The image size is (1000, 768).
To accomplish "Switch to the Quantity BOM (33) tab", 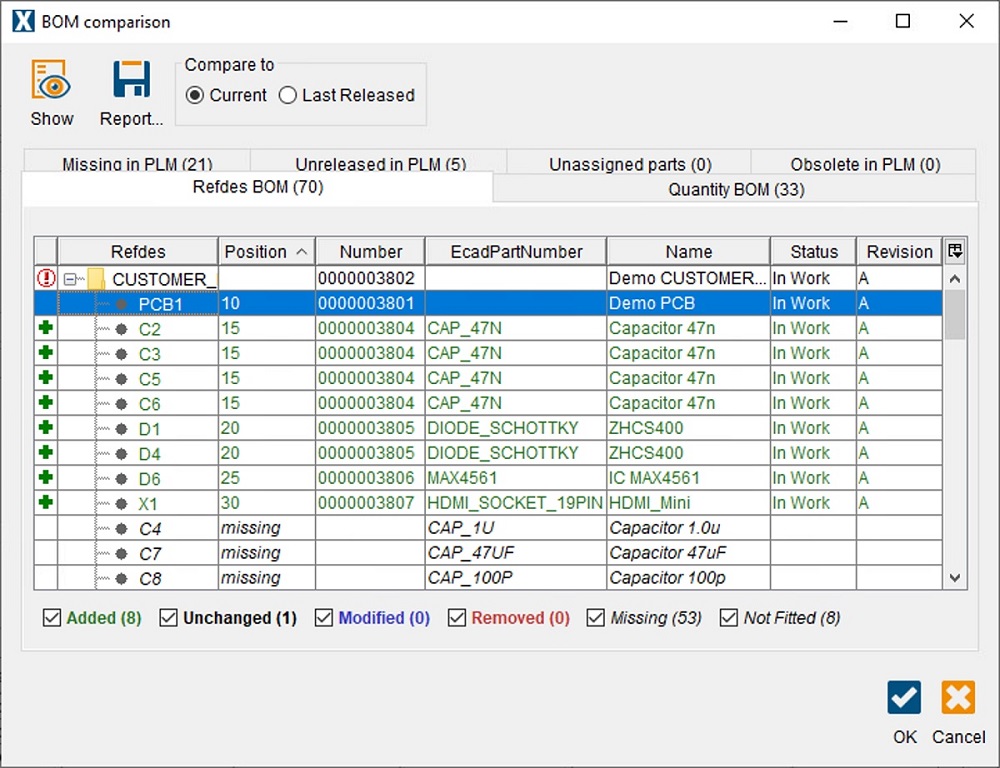I will [x=735, y=189].
